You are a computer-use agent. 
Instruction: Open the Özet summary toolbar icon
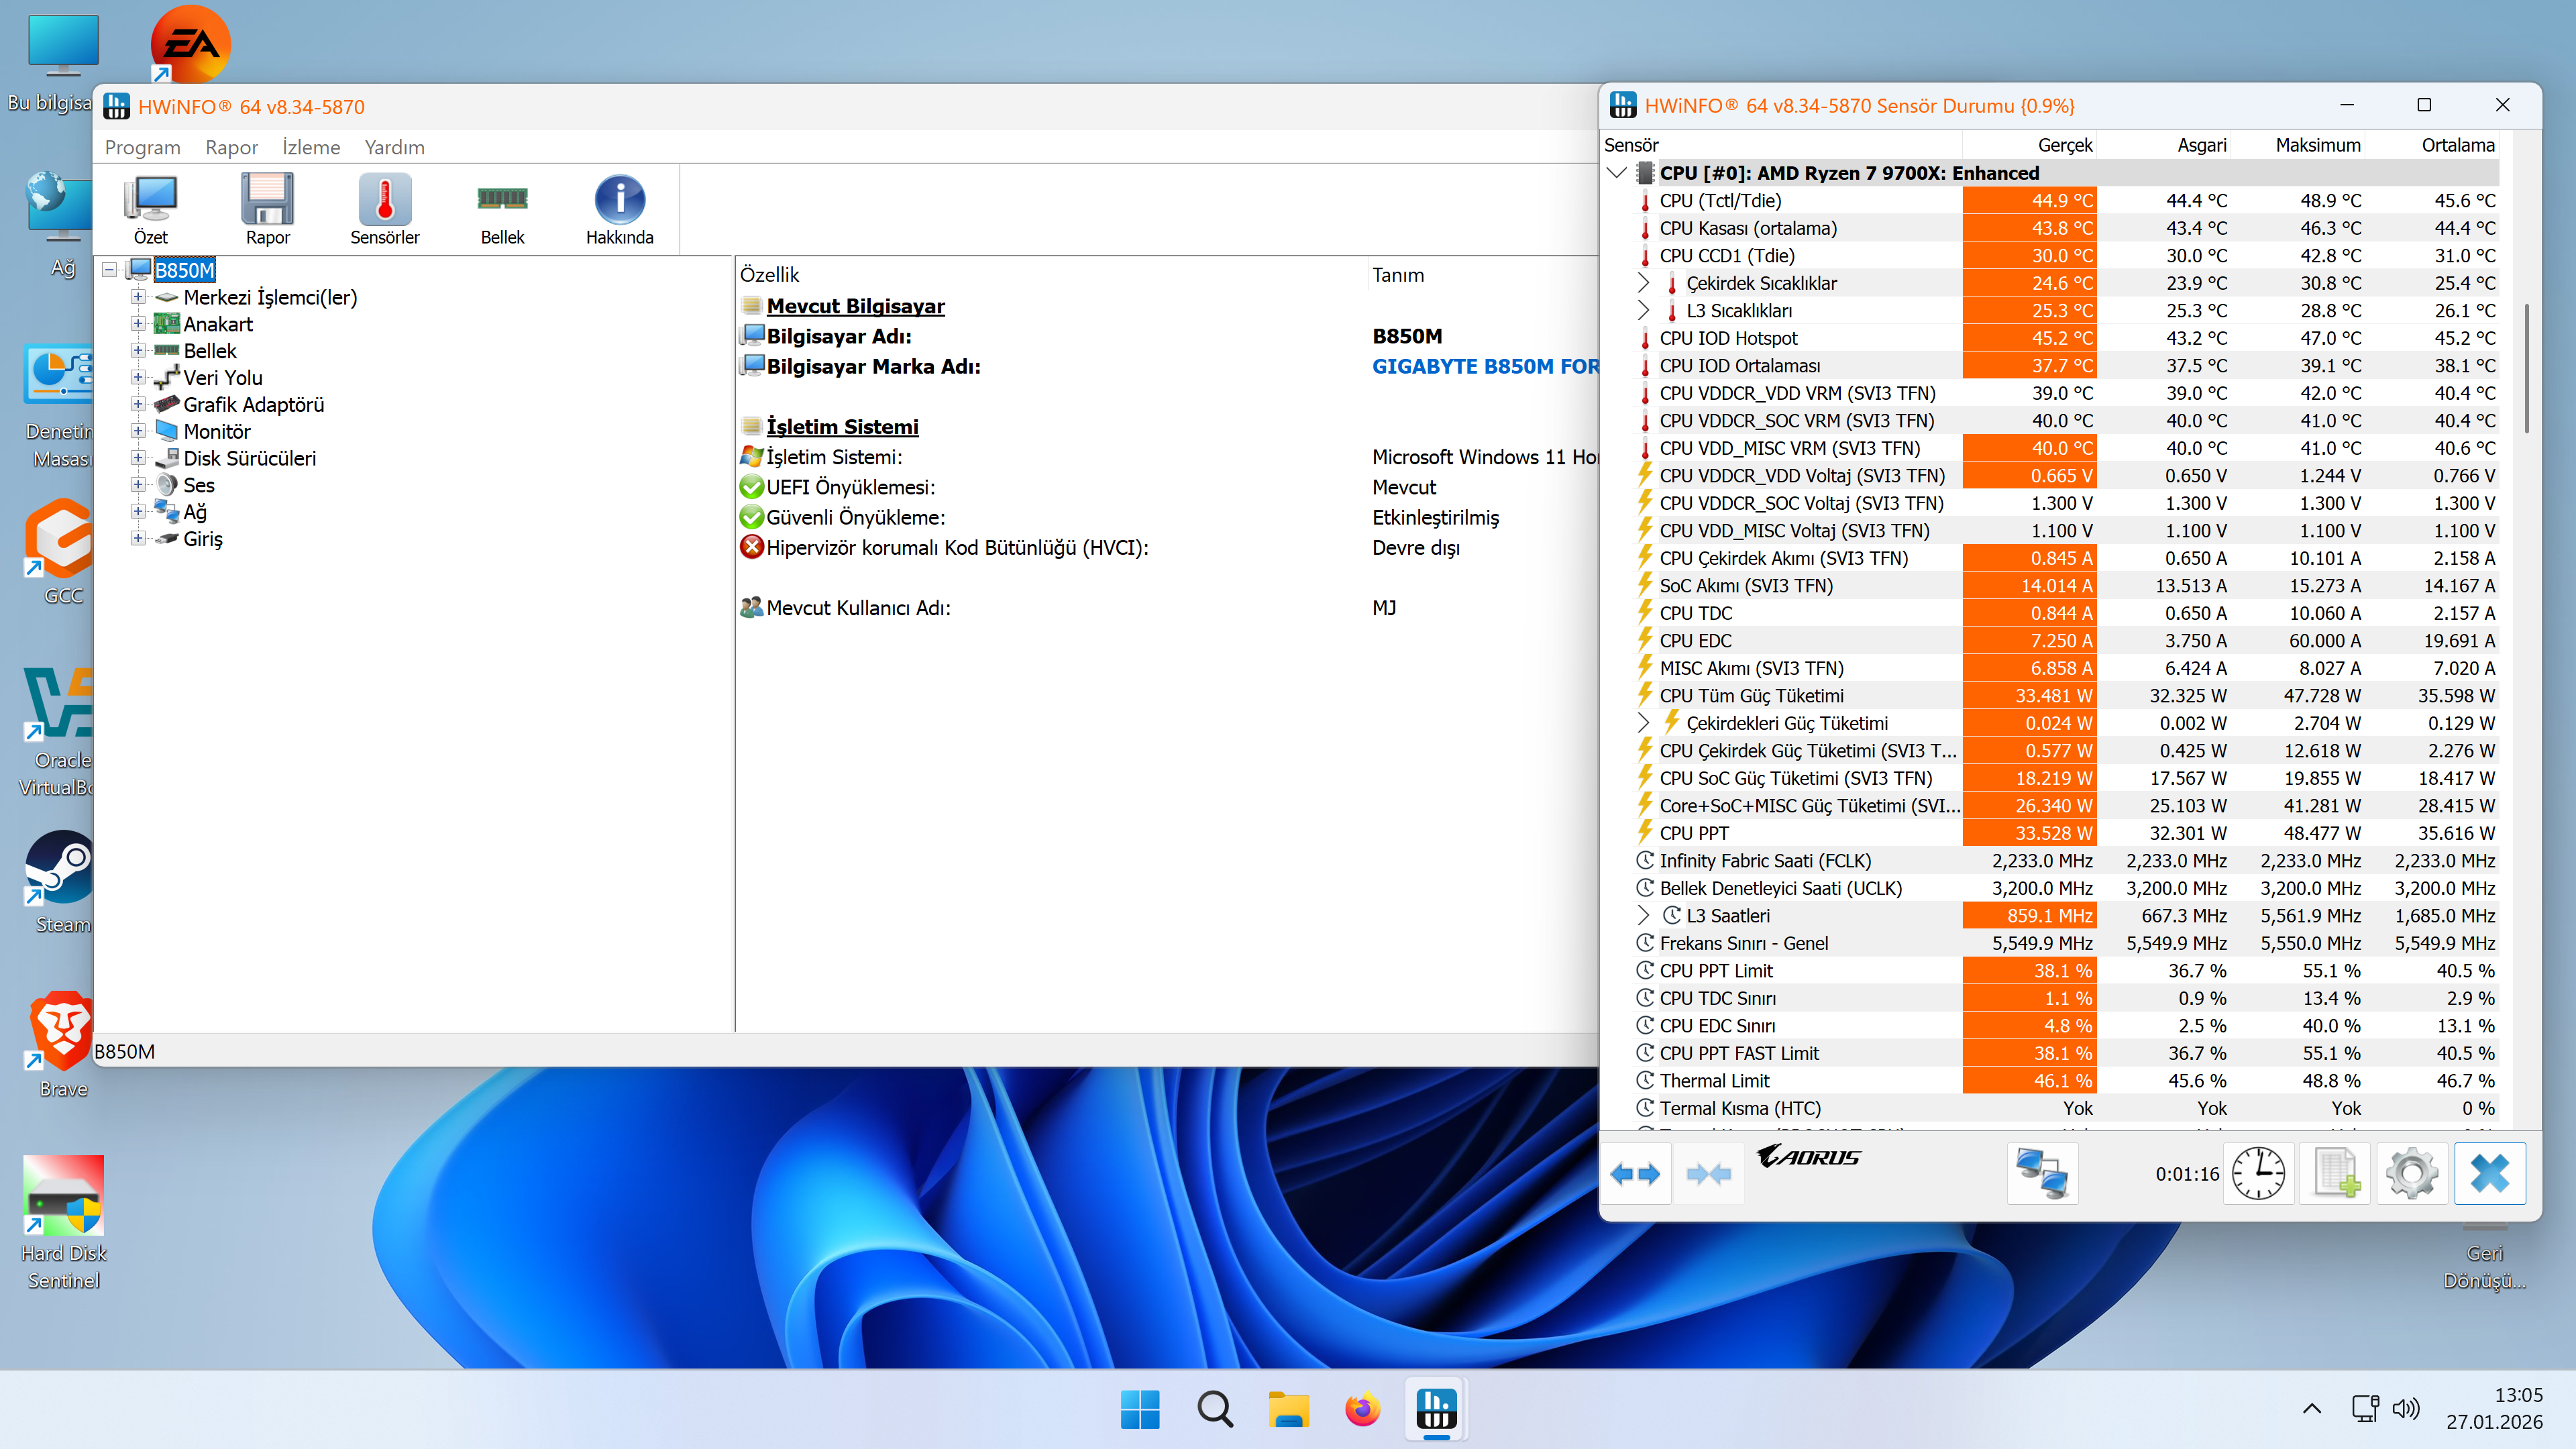pyautogui.click(x=151, y=209)
